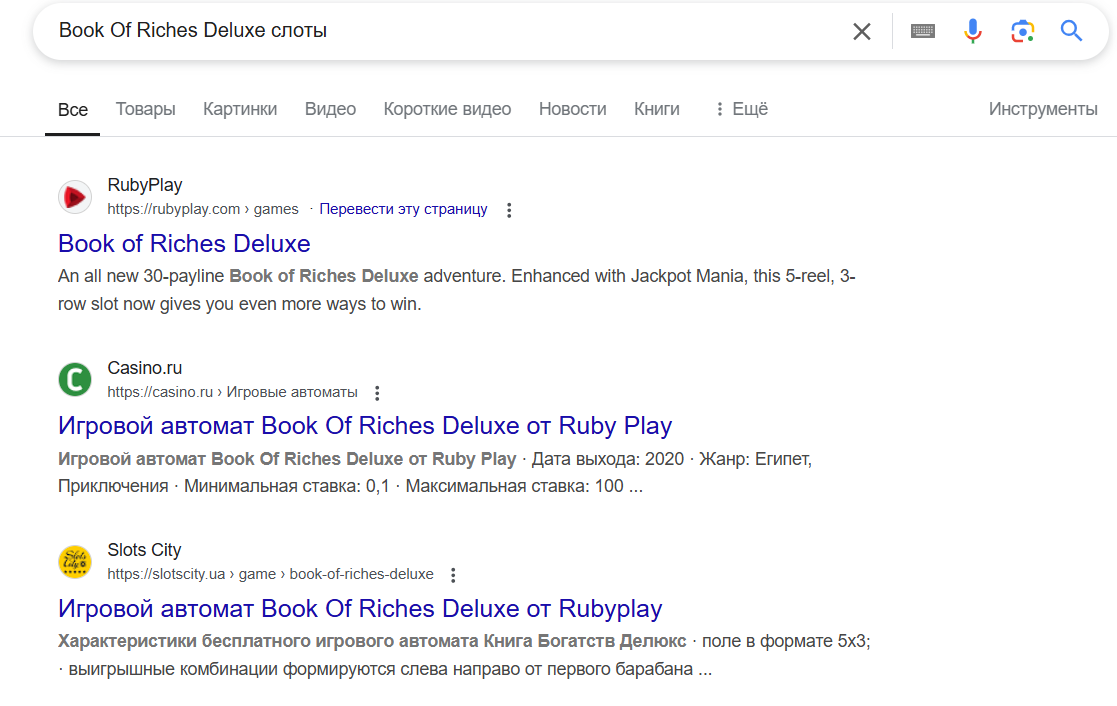The height and width of the screenshot is (706, 1117).
Task: Clear the search query with the X icon
Action: [x=862, y=31]
